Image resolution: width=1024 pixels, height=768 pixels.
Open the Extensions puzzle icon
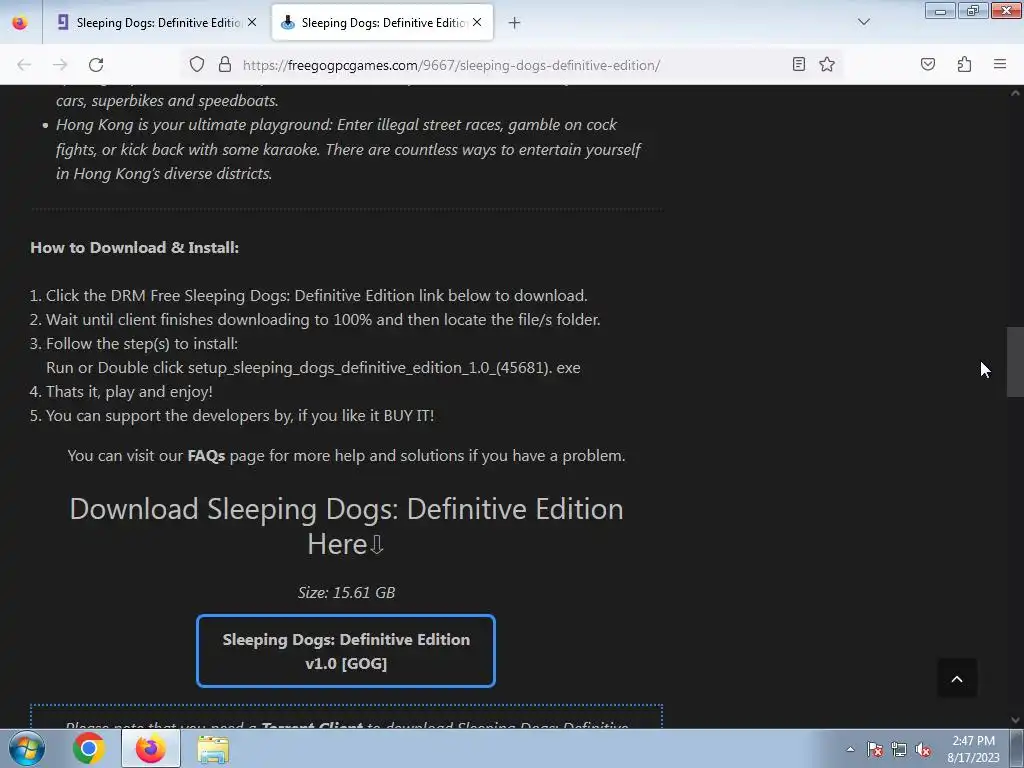pos(964,64)
